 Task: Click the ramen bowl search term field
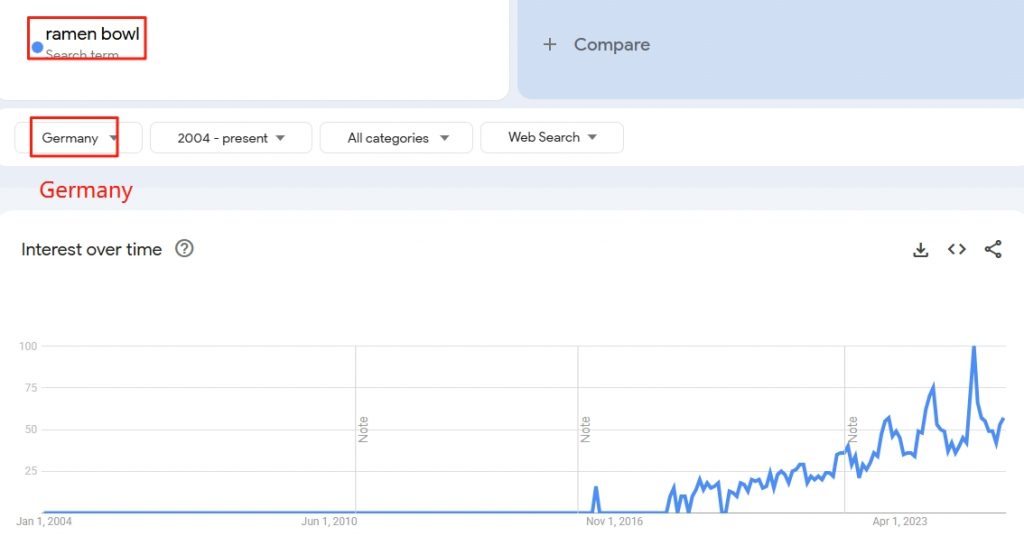(92, 35)
